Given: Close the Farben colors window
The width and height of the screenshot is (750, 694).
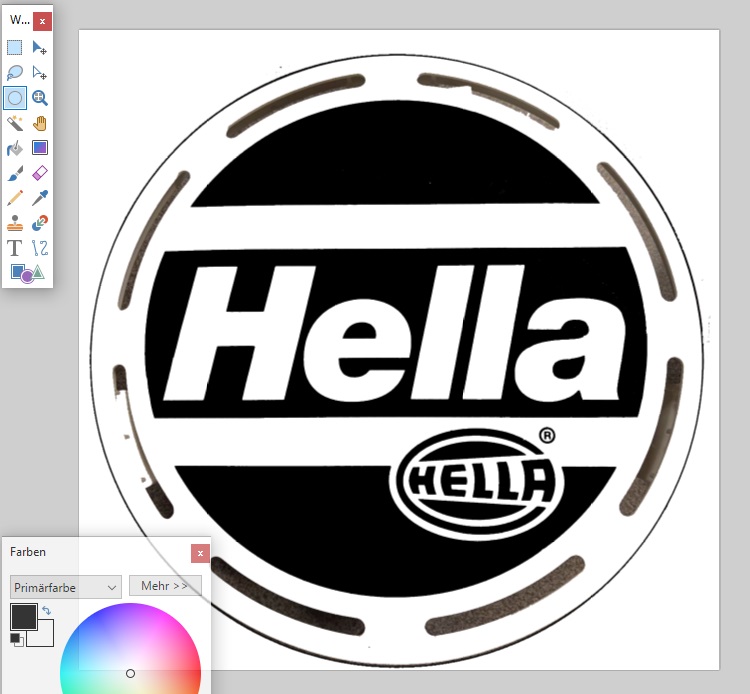Looking at the screenshot, I should [200, 553].
